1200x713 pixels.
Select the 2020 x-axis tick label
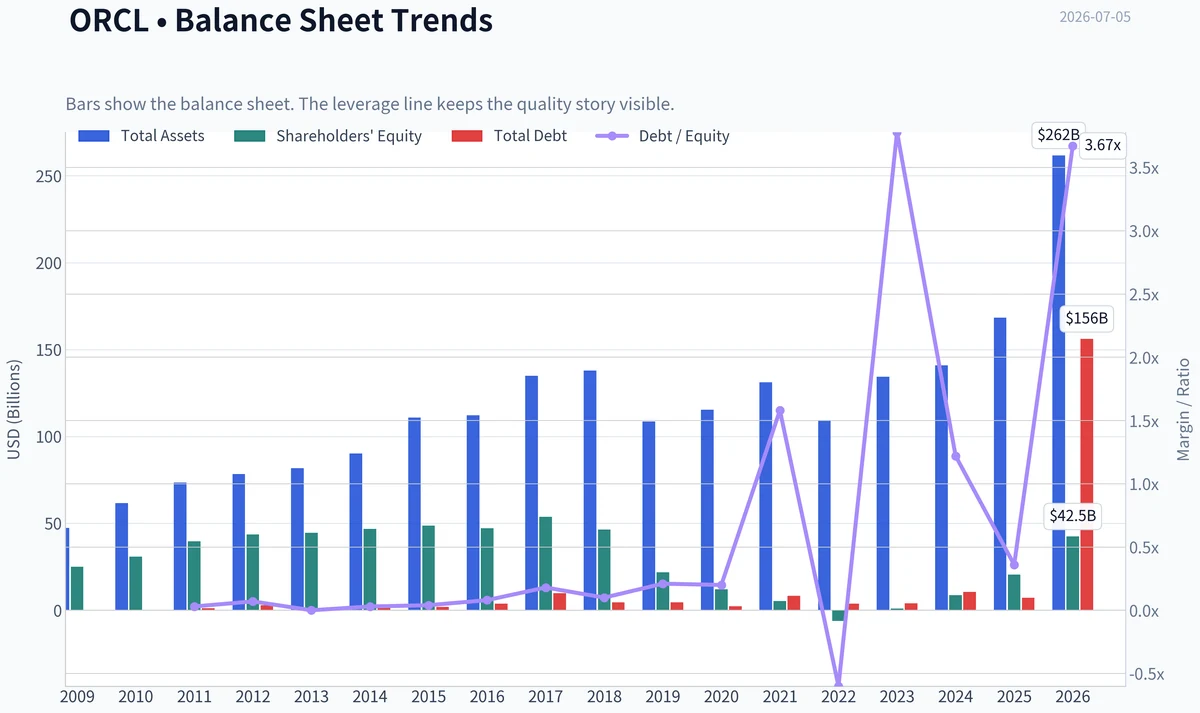pos(721,696)
